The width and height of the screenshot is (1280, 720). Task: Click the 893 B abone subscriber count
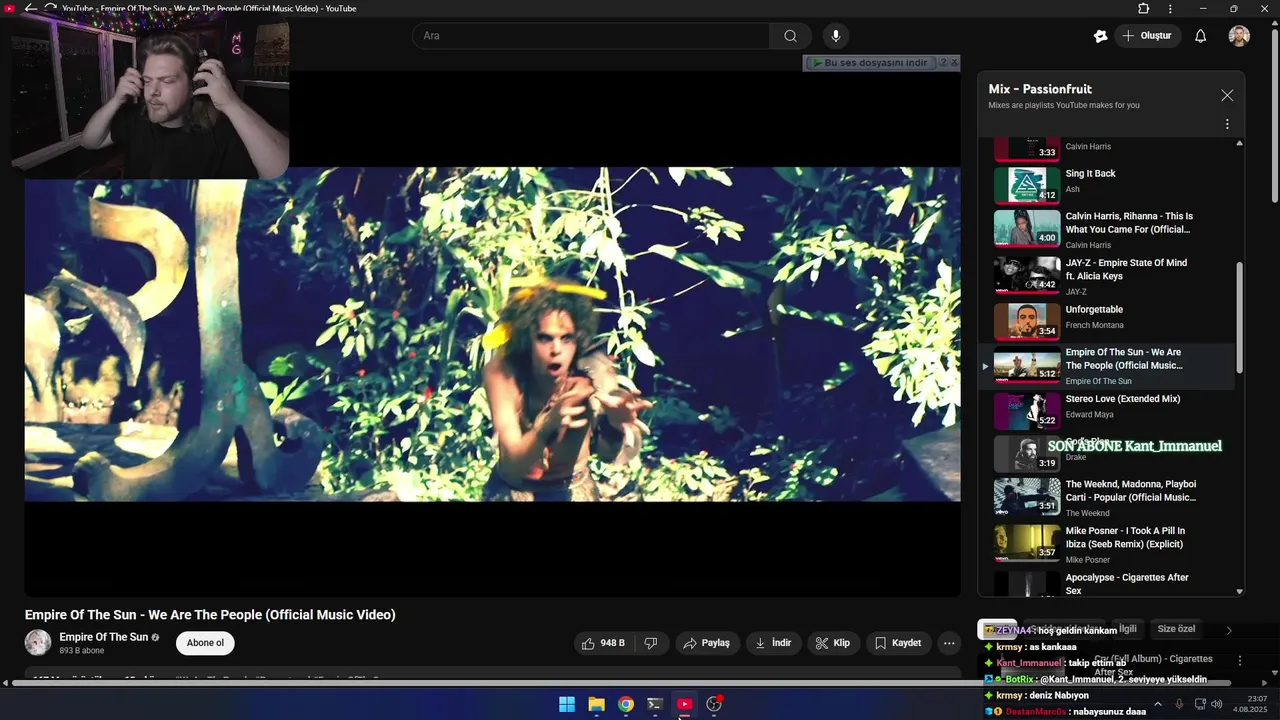click(x=81, y=651)
